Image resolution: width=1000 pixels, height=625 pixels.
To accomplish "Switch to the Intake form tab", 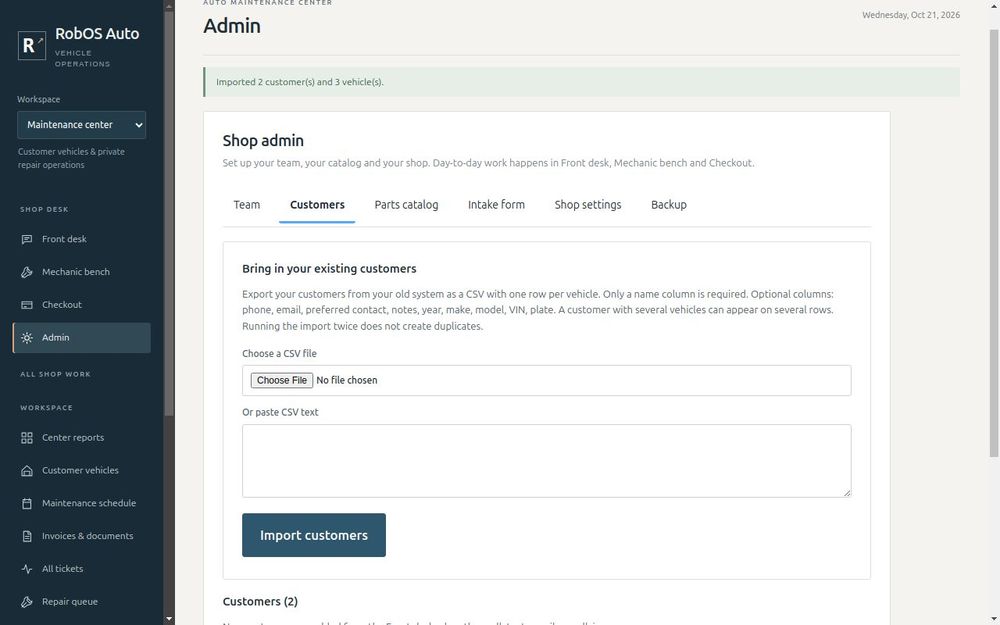I will coord(496,205).
